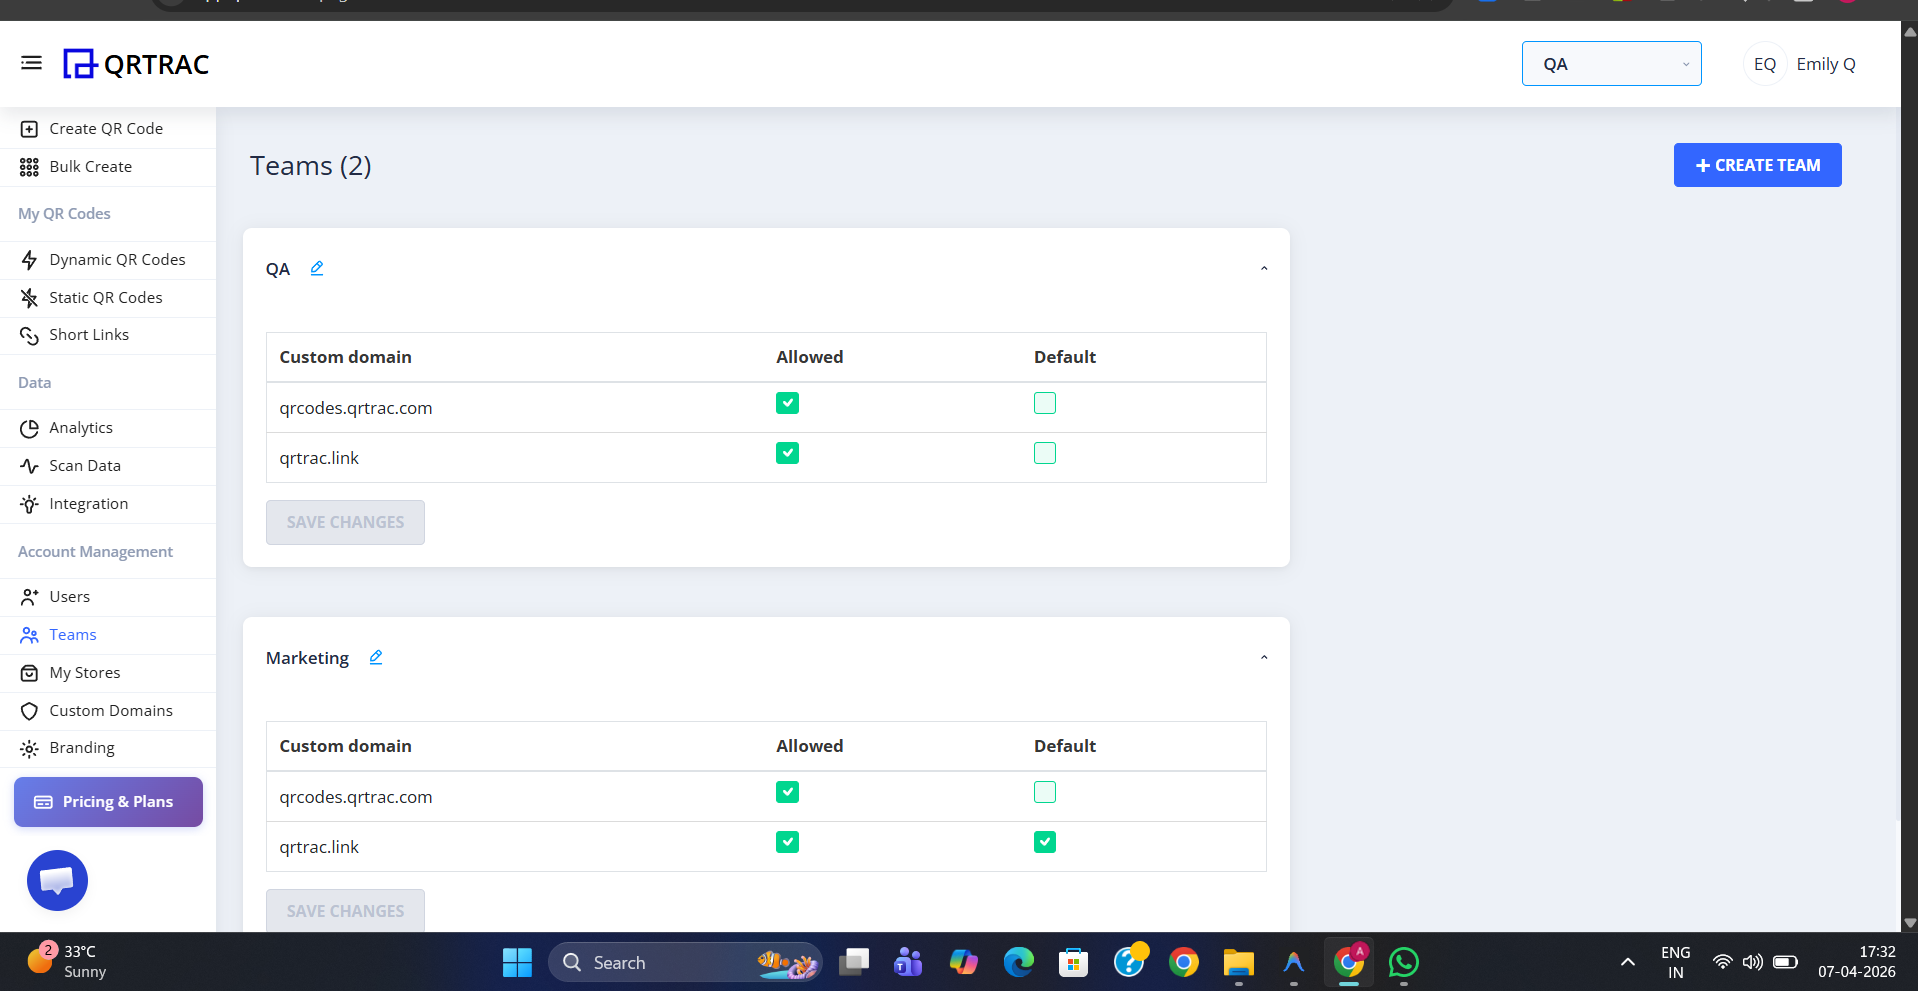
Task: Disable Allowed for qrtrac.link in QA team
Action: tap(787, 452)
